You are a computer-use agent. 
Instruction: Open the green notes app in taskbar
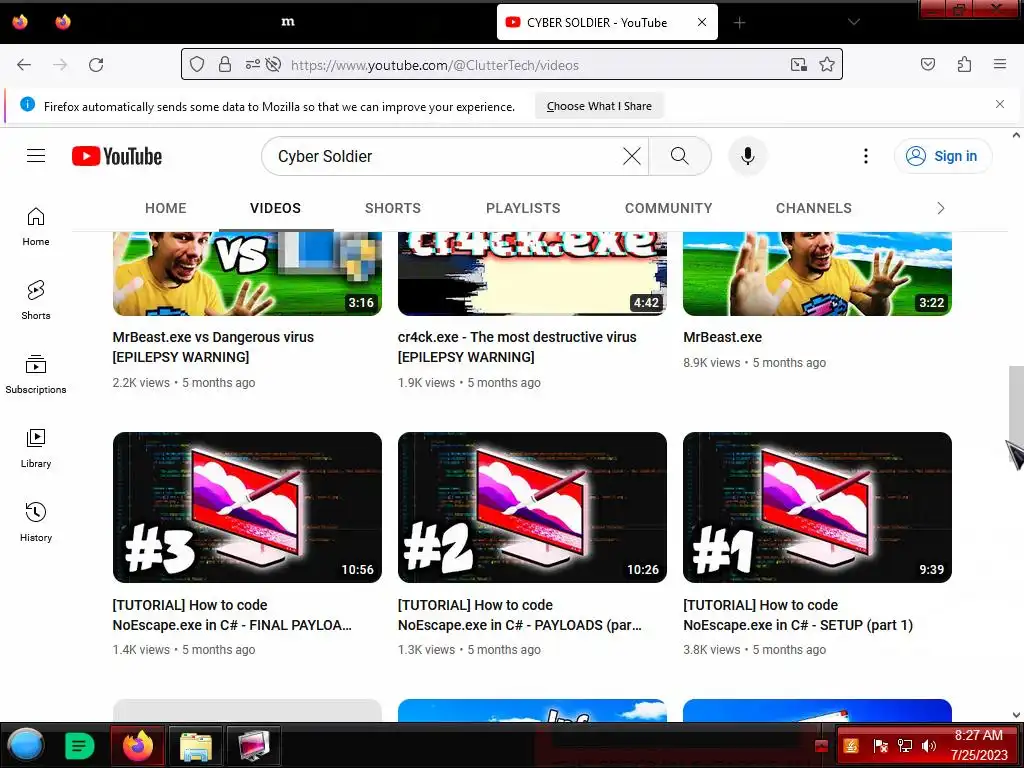[x=80, y=745]
